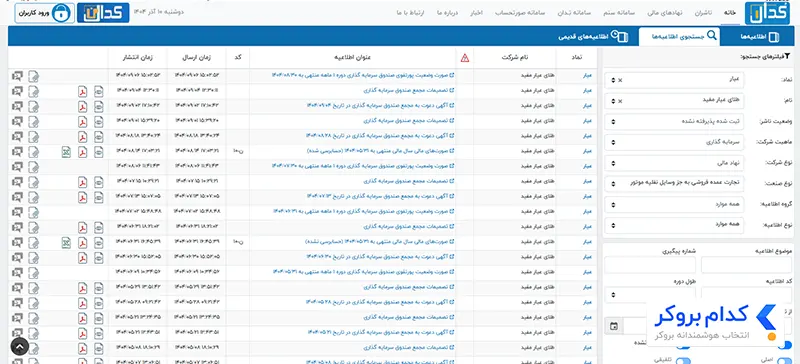Switch to the اطلاعیه‌ها tab
Screen dimensions: 800x364
tap(759, 37)
